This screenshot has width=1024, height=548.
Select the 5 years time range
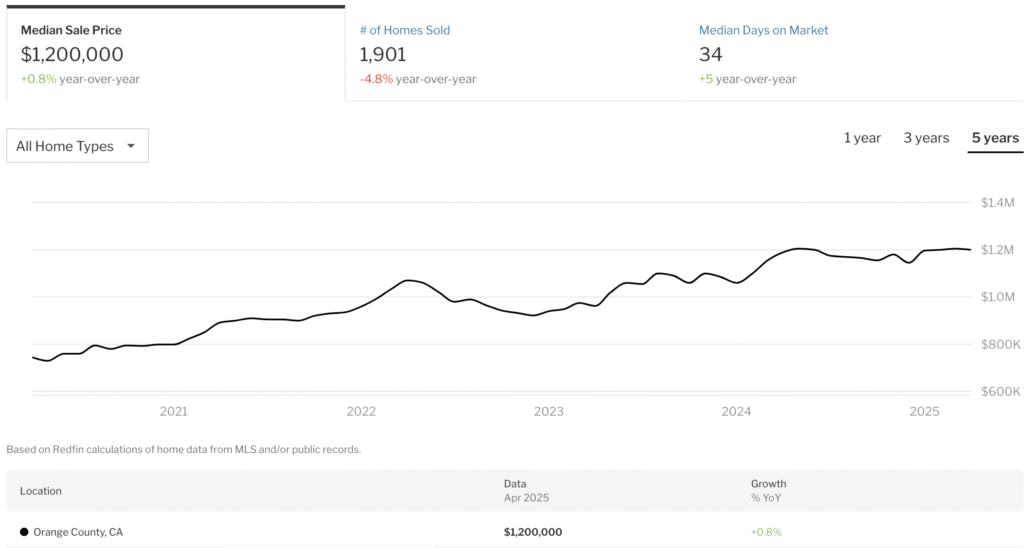point(995,138)
